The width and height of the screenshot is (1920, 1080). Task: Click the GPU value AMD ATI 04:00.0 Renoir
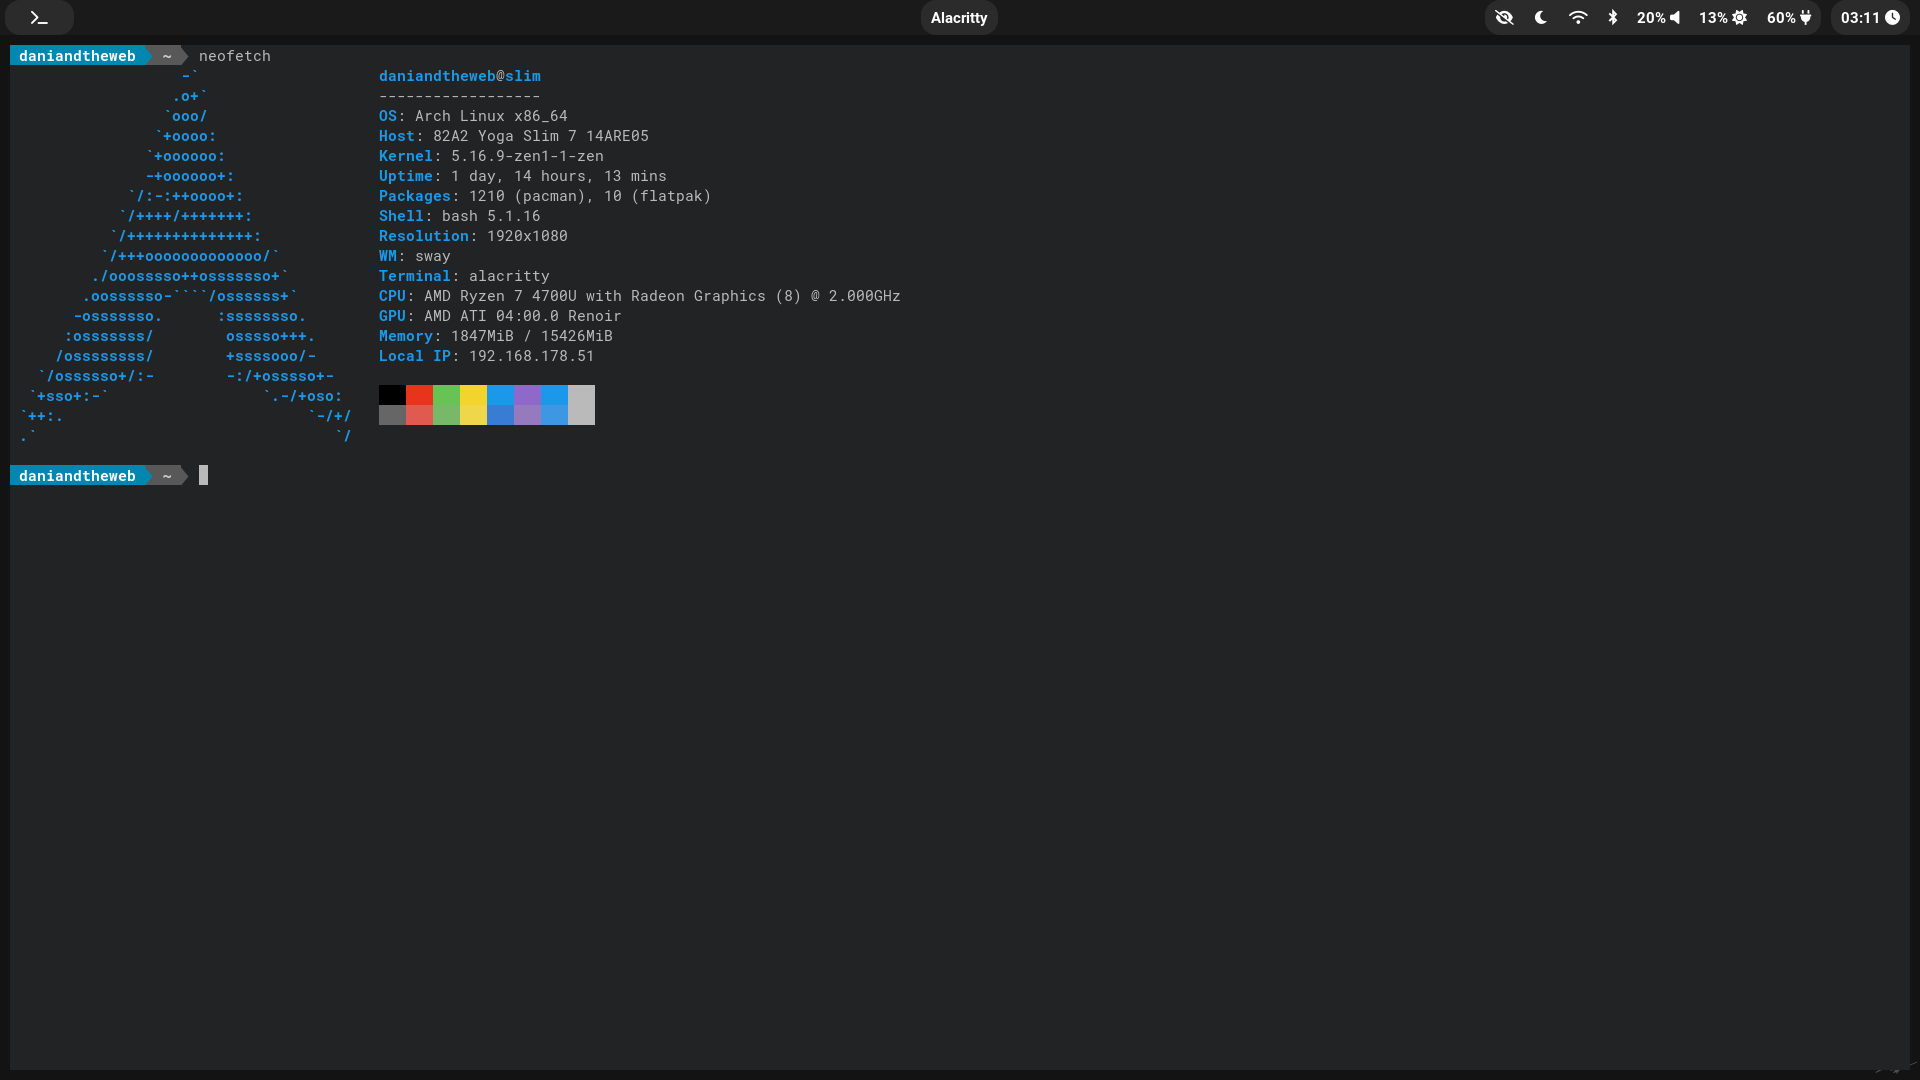pyautogui.click(x=523, y=316)
